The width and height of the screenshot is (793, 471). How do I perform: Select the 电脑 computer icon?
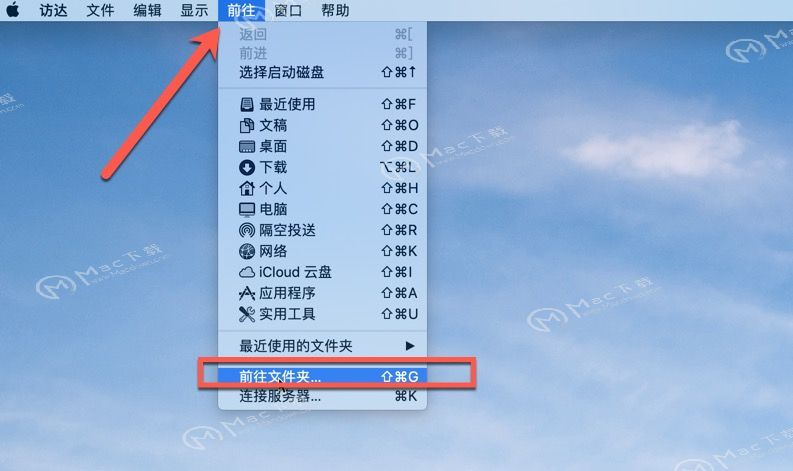tap(247, 209)
